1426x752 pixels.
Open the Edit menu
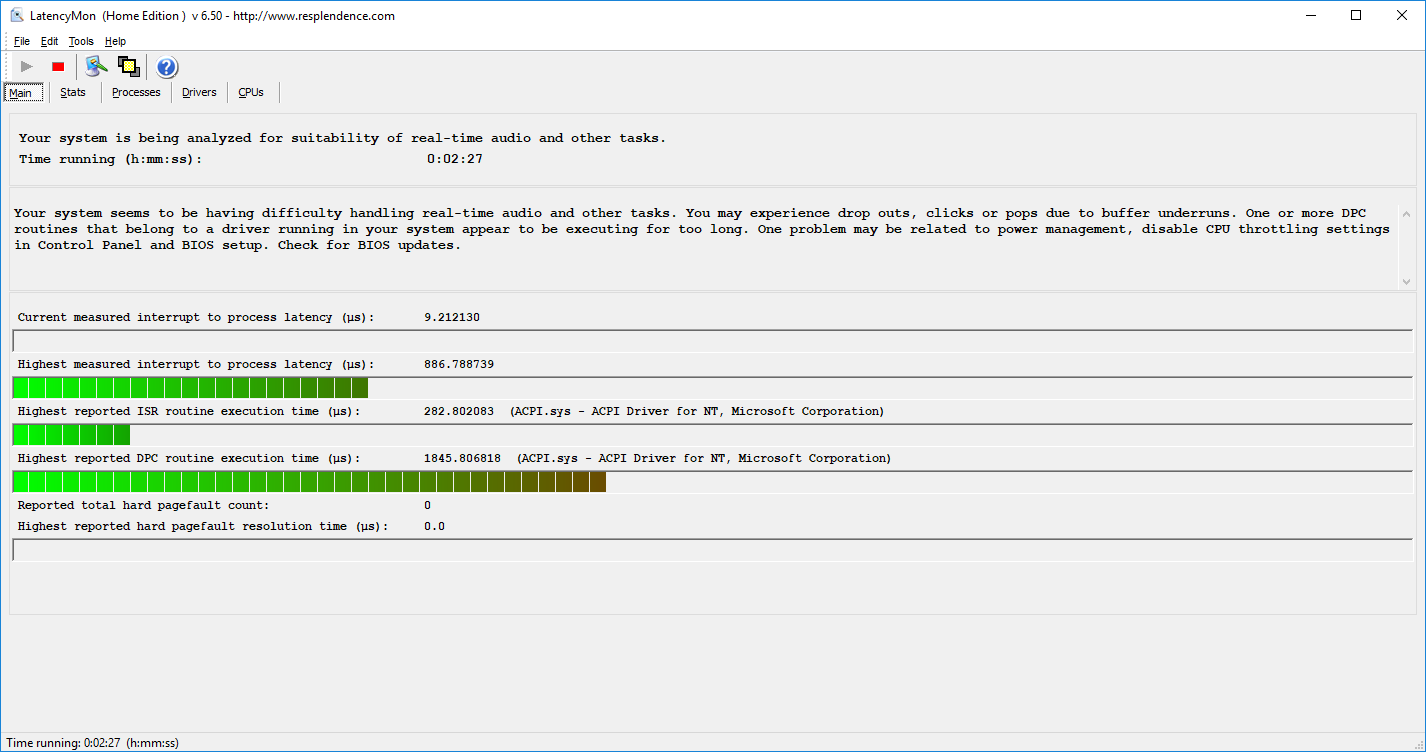[50, 42]
